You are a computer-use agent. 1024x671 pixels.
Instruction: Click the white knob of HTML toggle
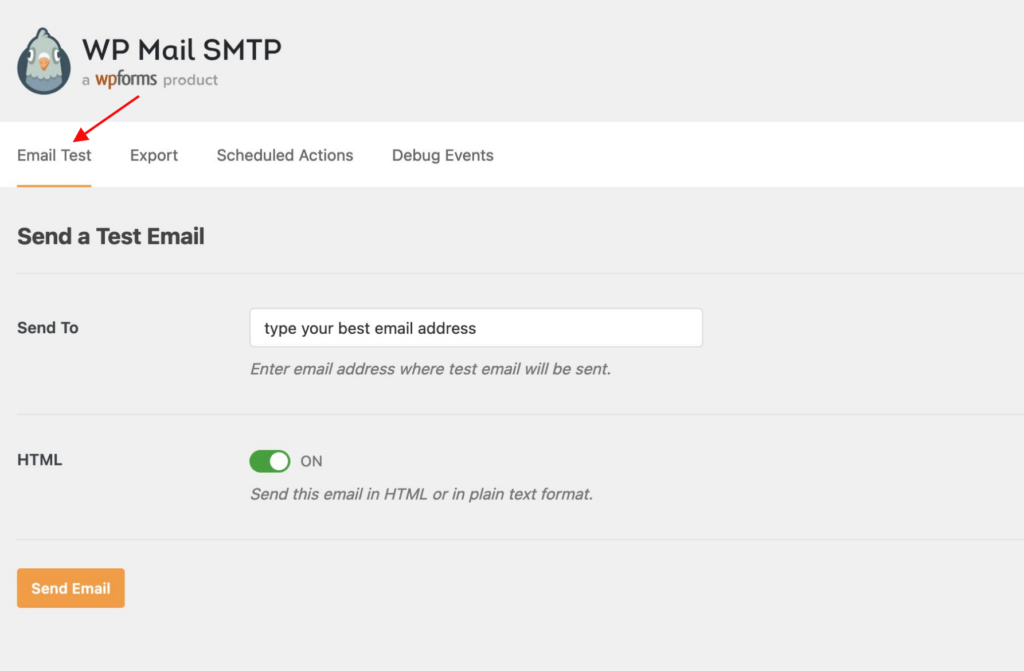coord(279,461)
